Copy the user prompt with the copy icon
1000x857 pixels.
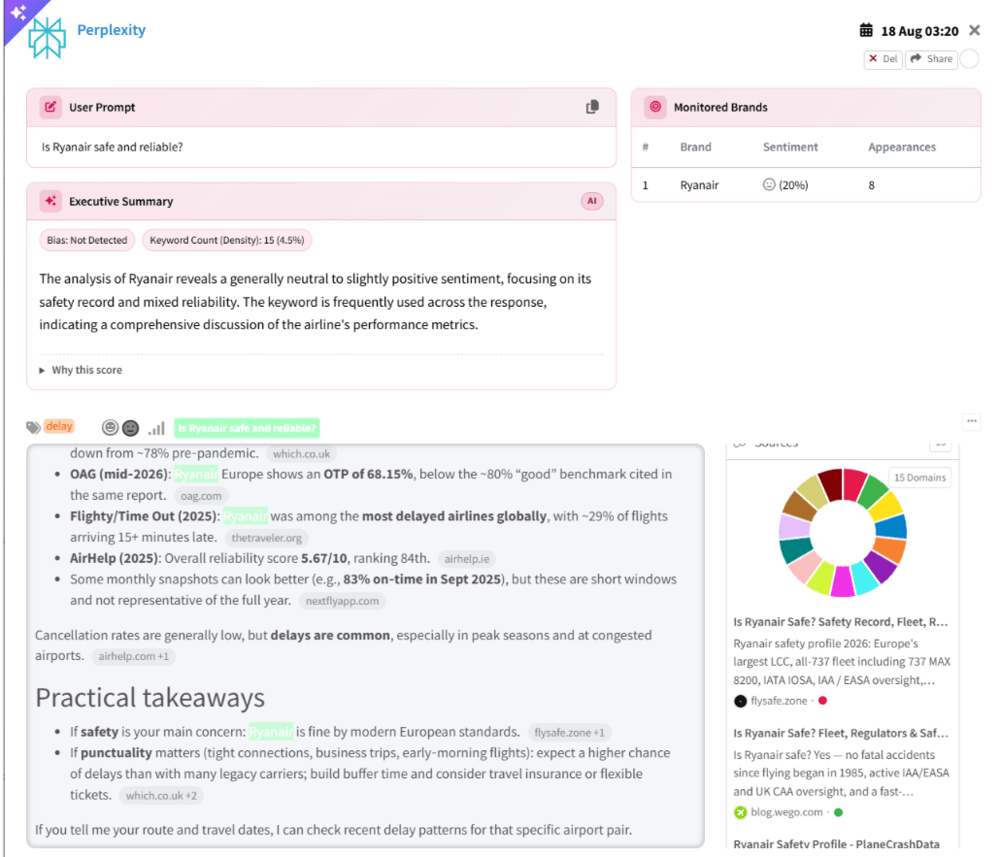click(x=592, y=107)
